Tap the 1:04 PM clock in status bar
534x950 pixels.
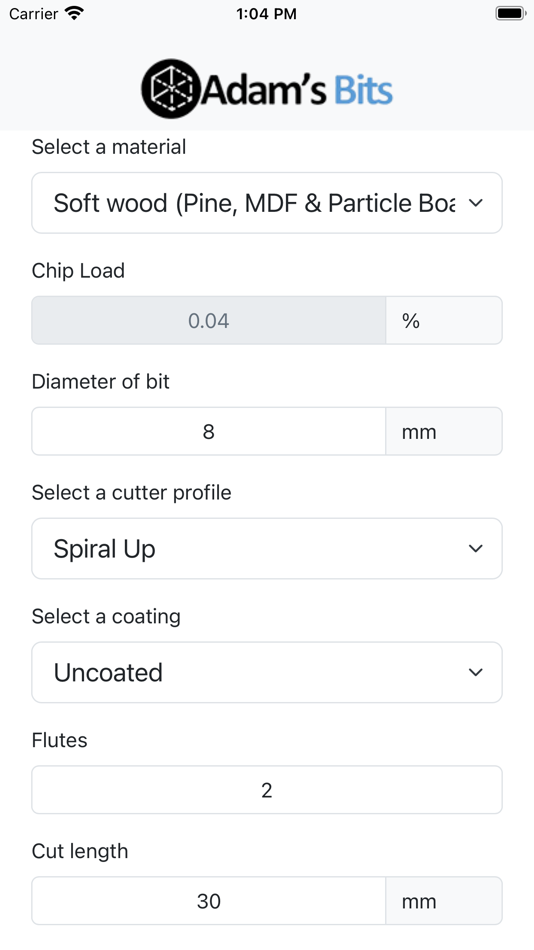coord(267,13)
